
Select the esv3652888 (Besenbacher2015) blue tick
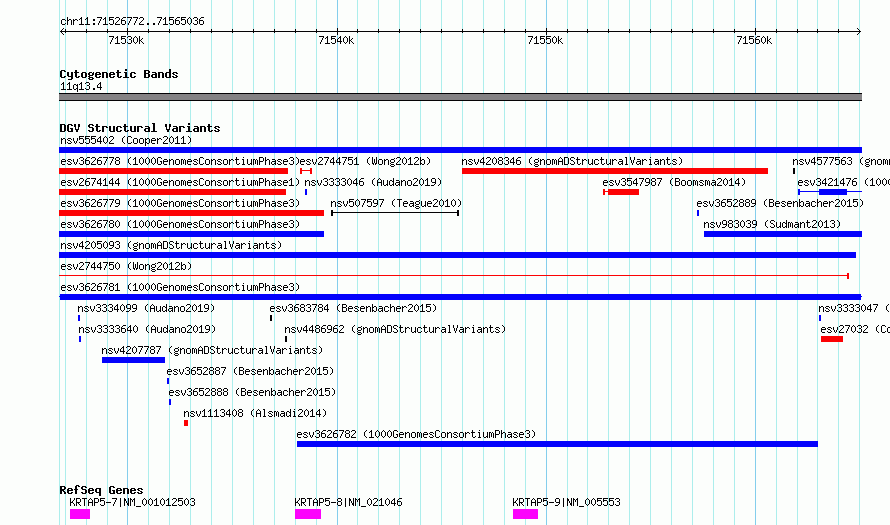point(170,402)
